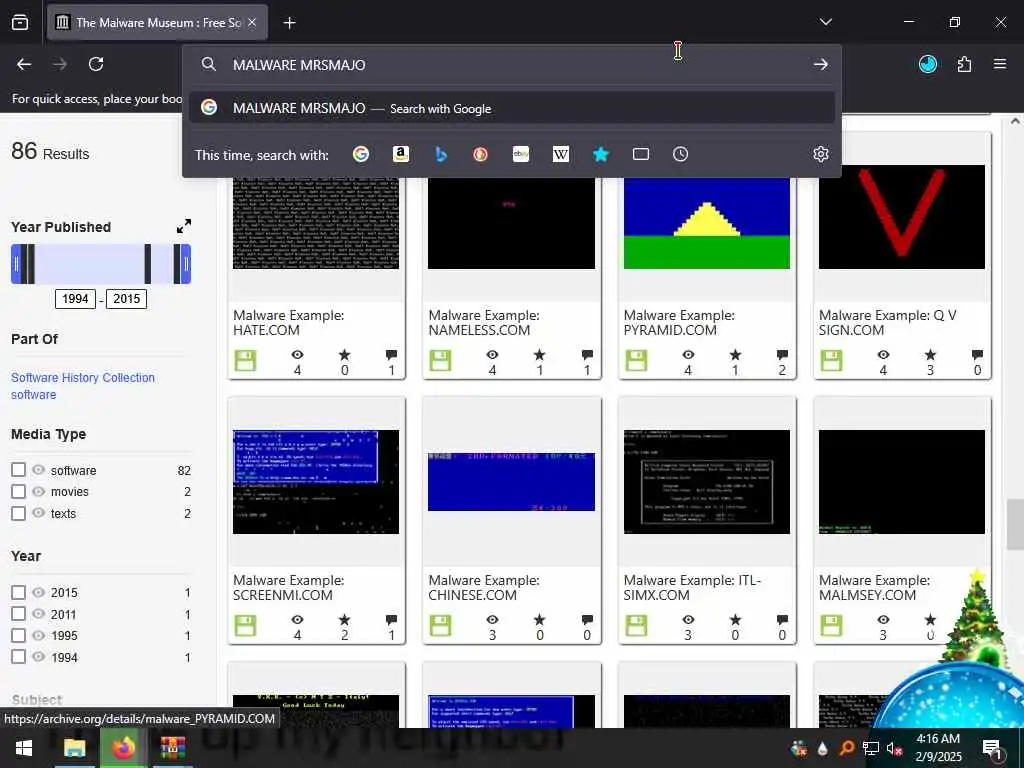Open the extensions puzzle icon
Viewport: 1024px width, 768px height.
point(964,64)
